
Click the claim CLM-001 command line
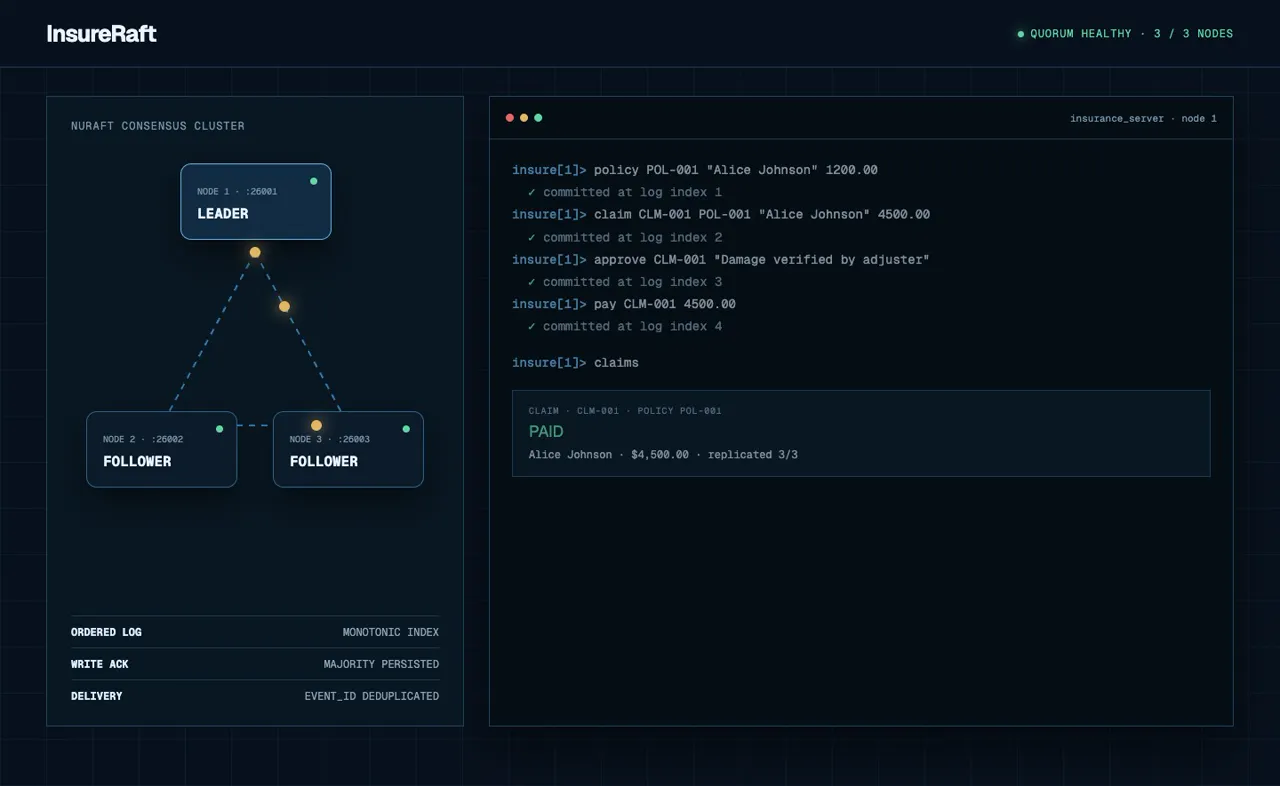pyautogui.click(x=721, y=214)
